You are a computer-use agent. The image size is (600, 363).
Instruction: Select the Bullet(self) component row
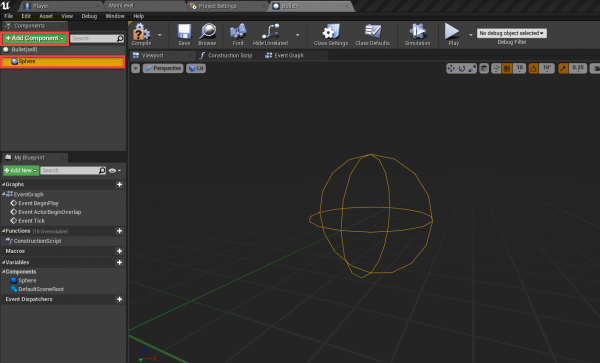(x=63, y=49)
